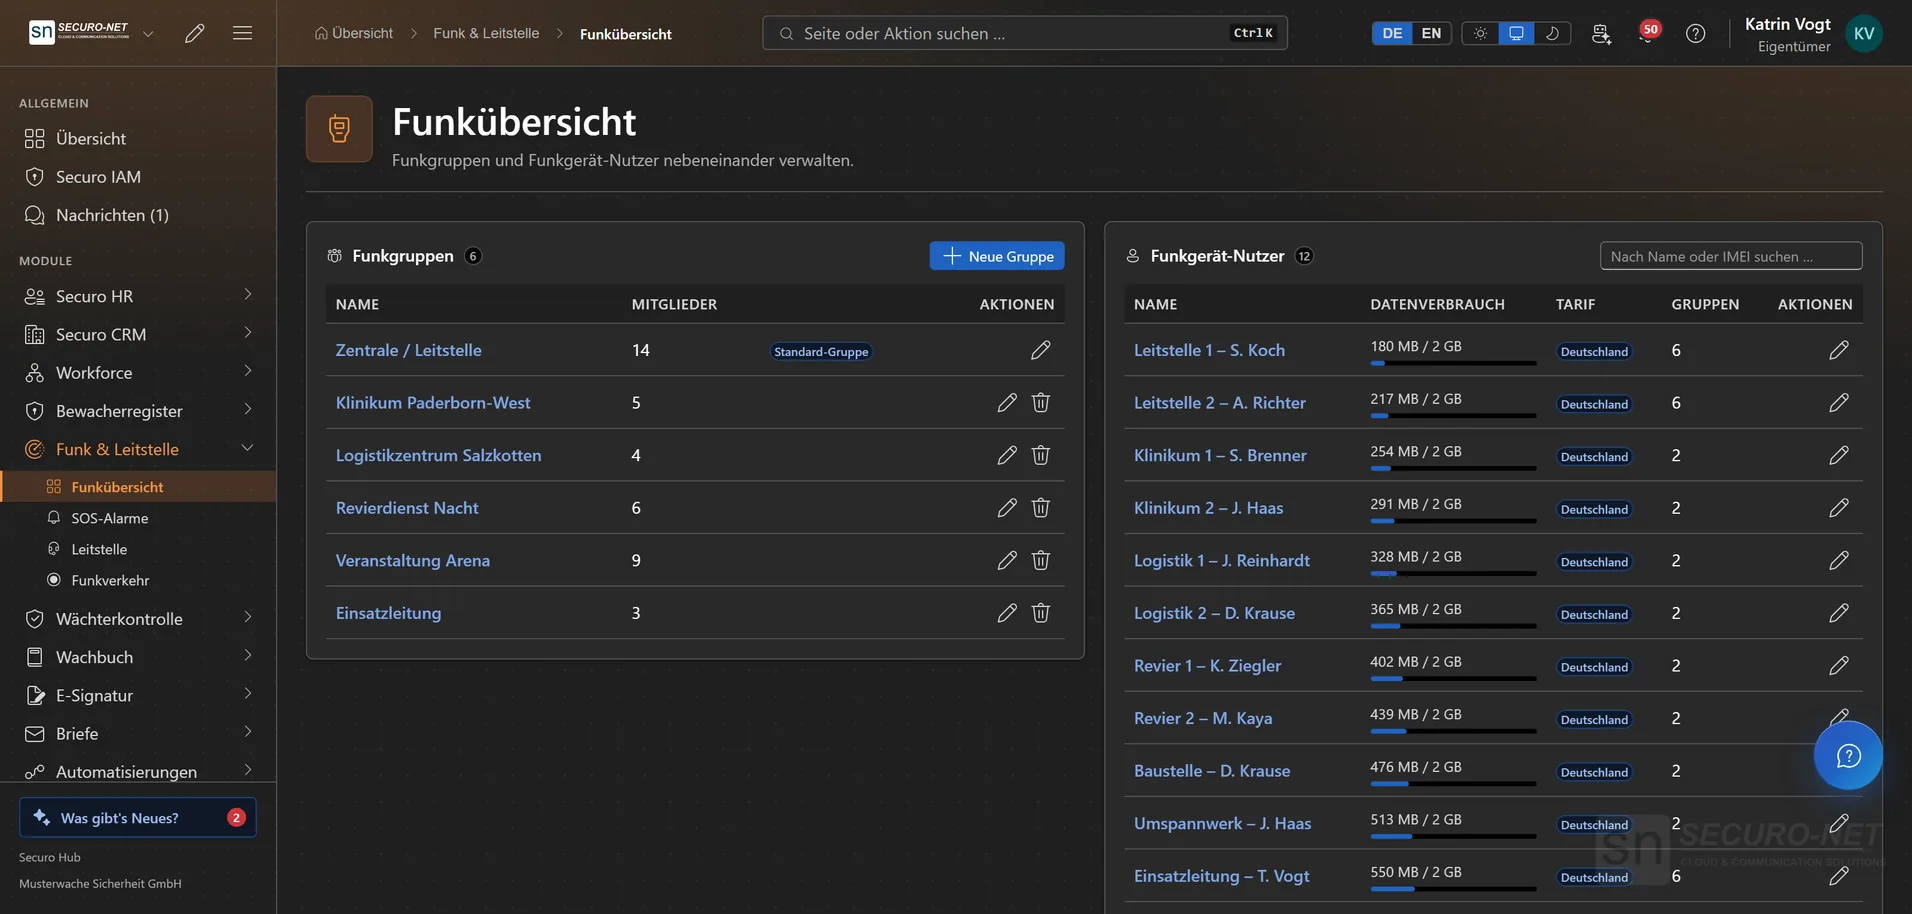Edit the Veranstaltung Arena group

tap(1006, 560)
